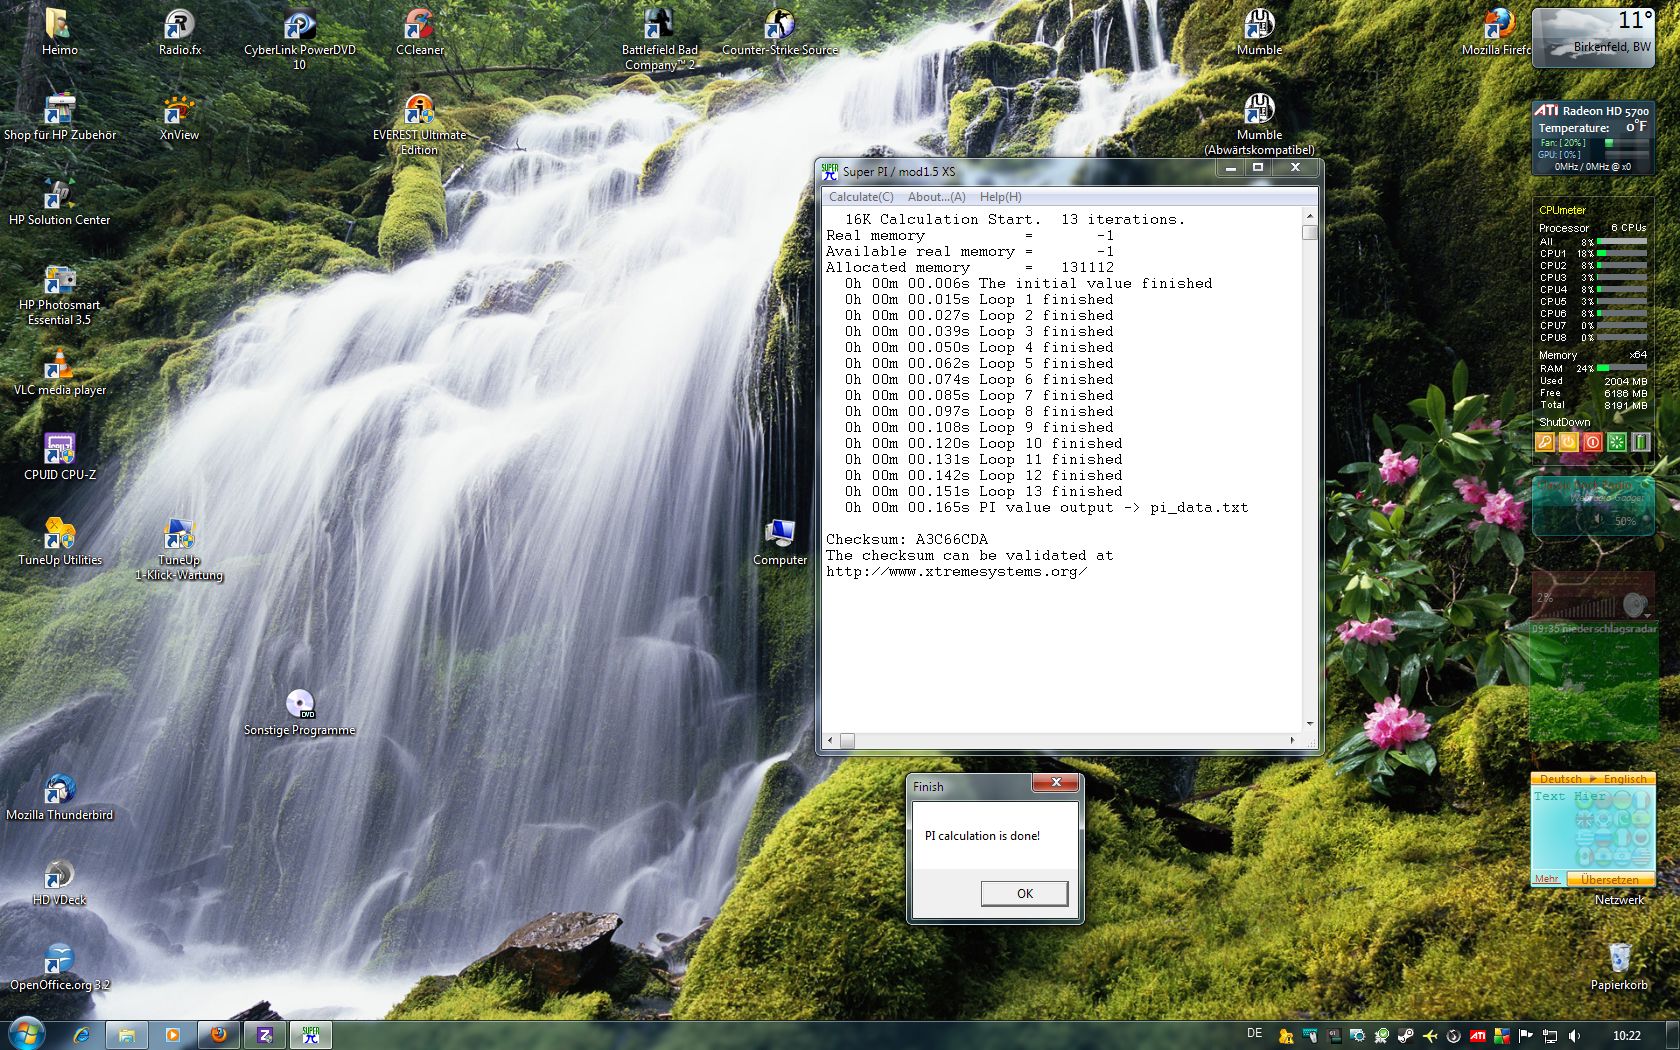Open the TuneUp Utilities shortcut
The width and height of the screenshot is (1680, 1050).
coord(60,535)
